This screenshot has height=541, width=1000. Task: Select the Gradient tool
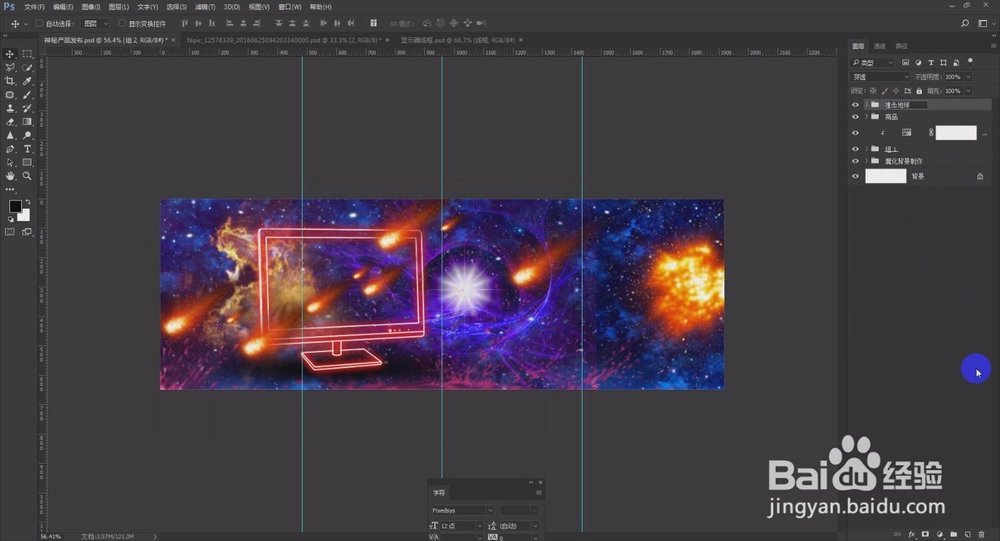click(27, 122)
